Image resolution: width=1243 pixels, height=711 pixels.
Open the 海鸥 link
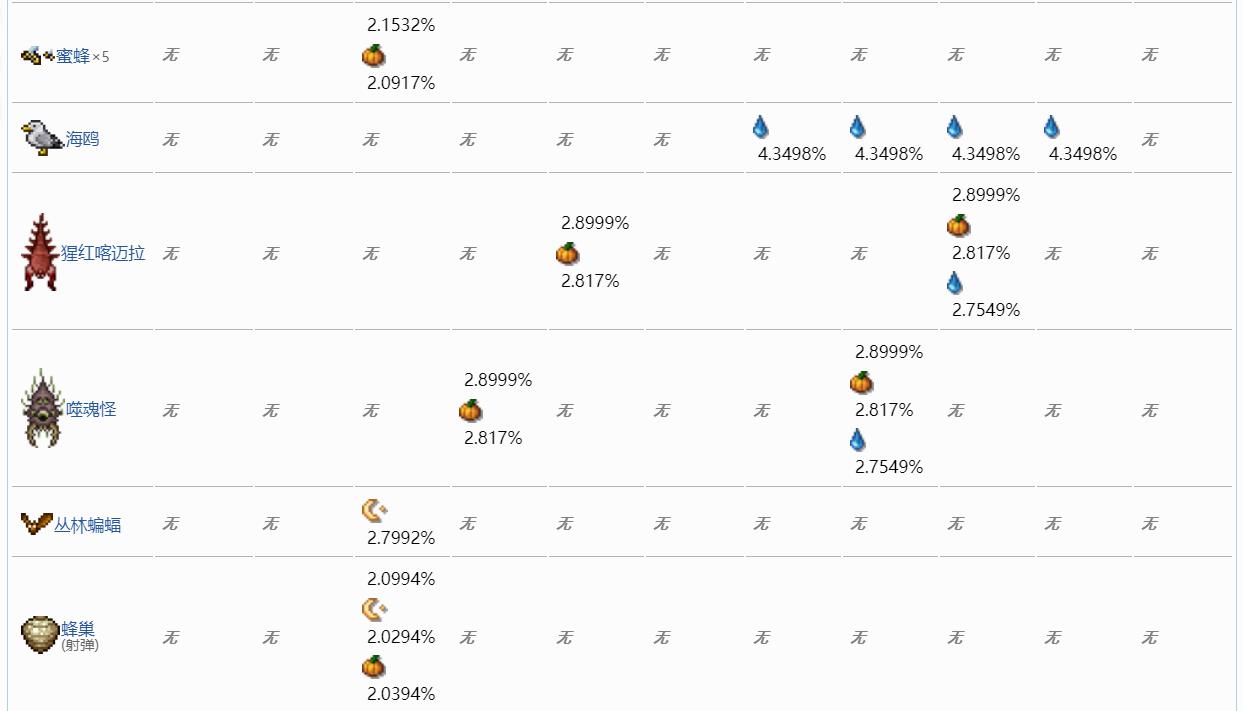coord(83,139)
